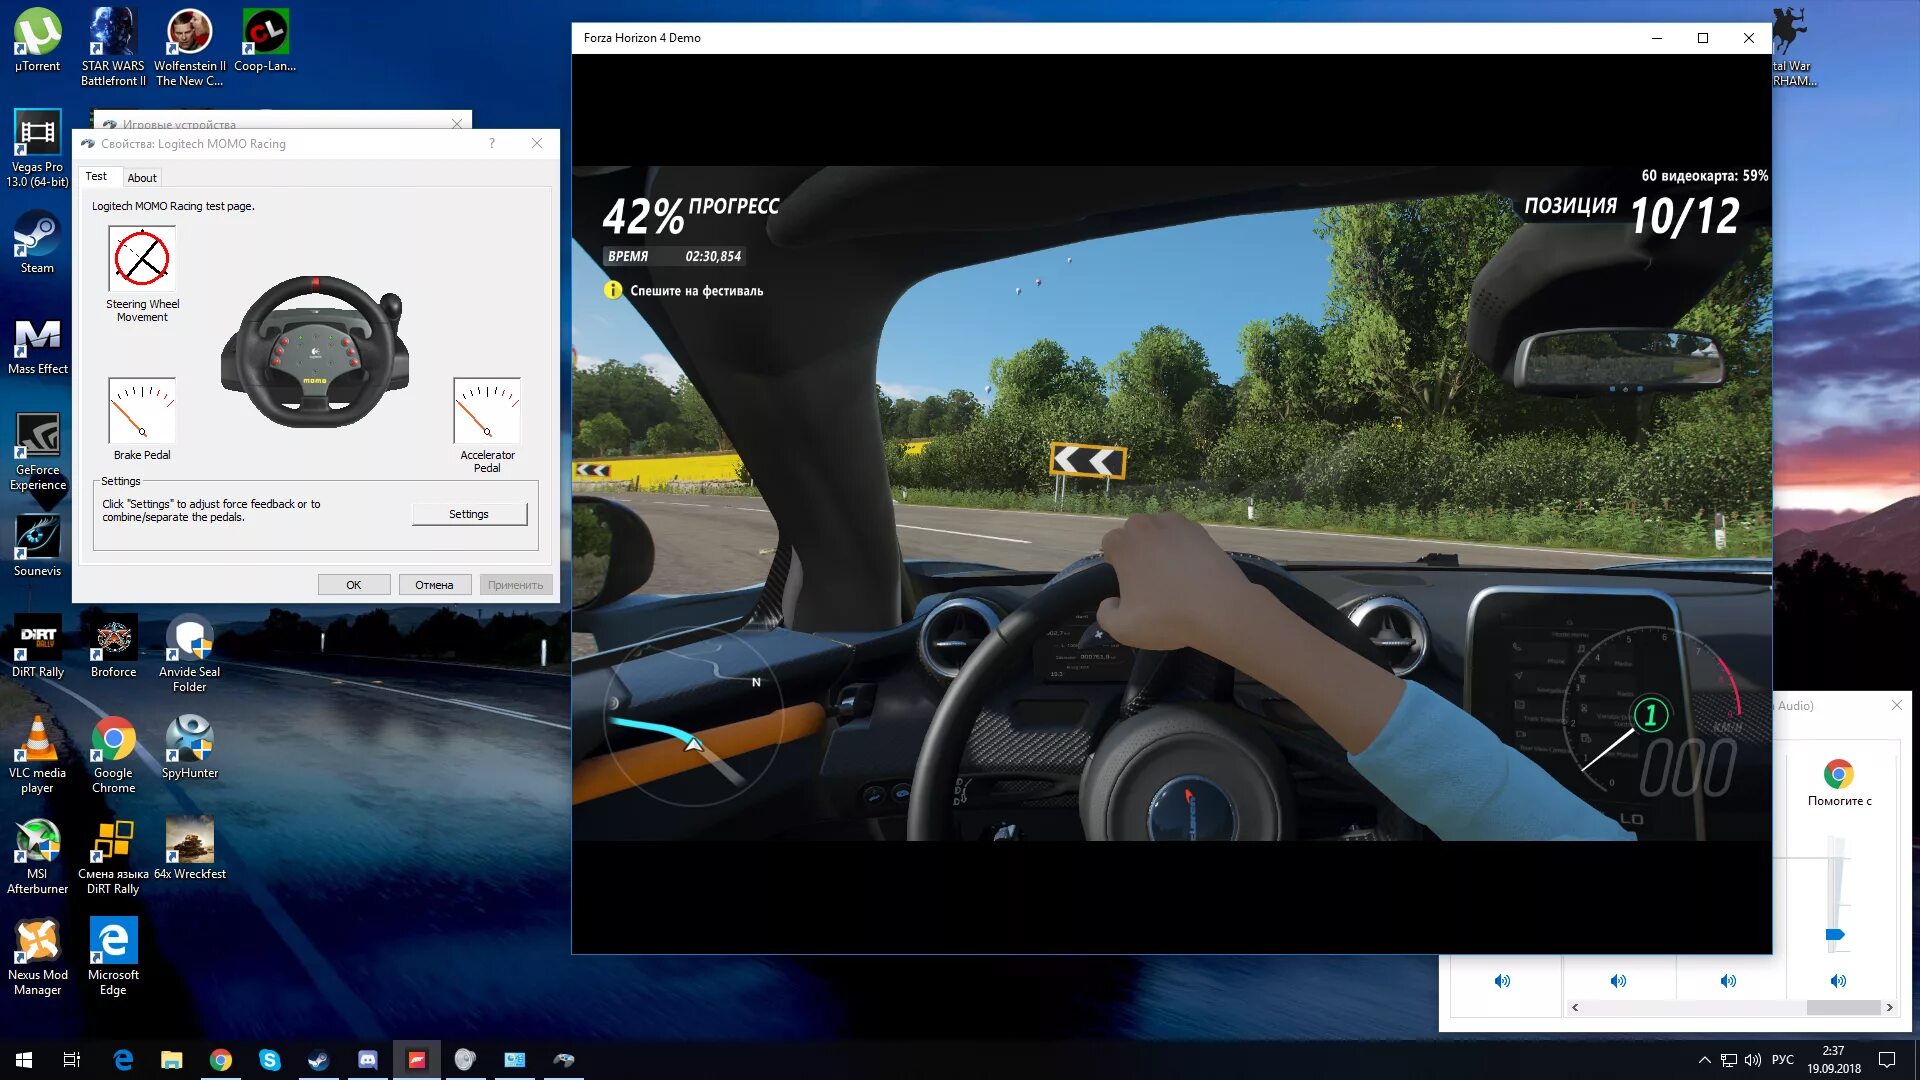Switch to the About tab in Logitech properties
Screen dimensions: 1920x1080
tap(141, 175)
